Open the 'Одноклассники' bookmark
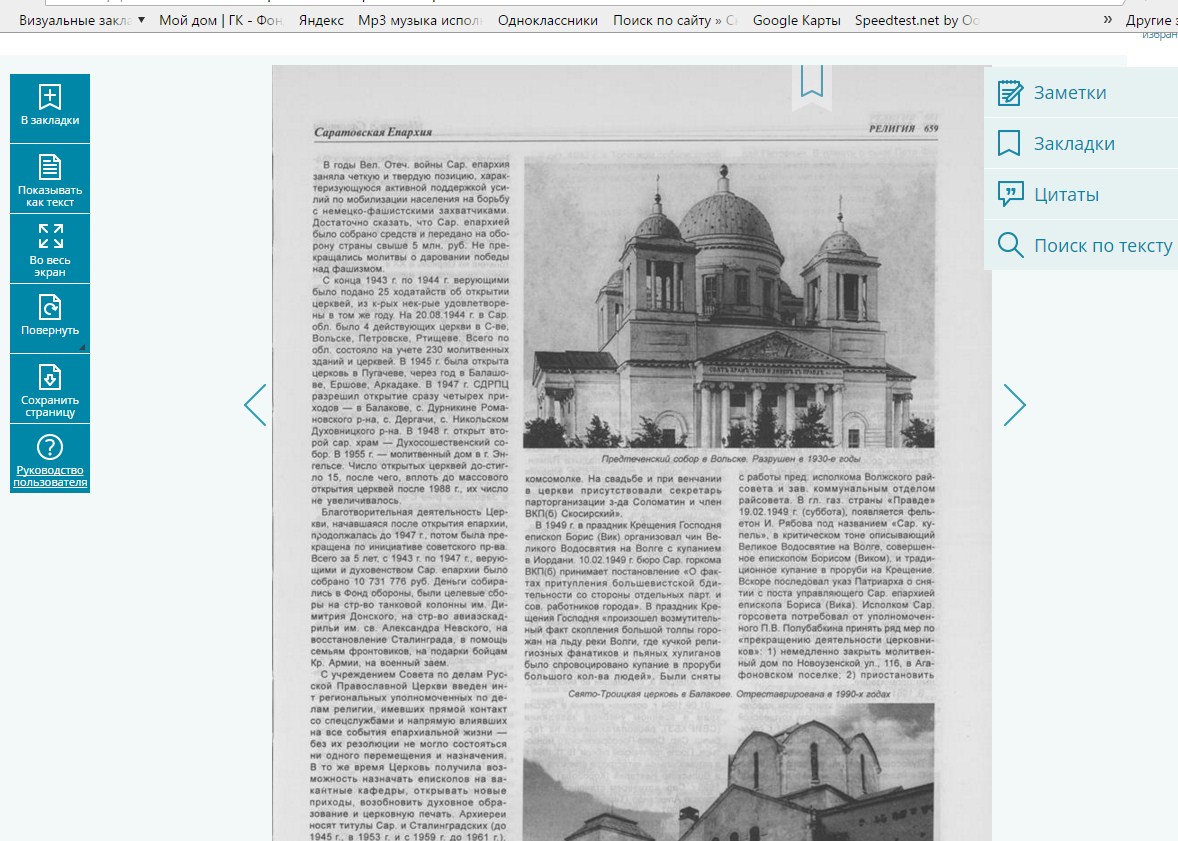Viewport: 1178px width, 841px height. (547, 20)
